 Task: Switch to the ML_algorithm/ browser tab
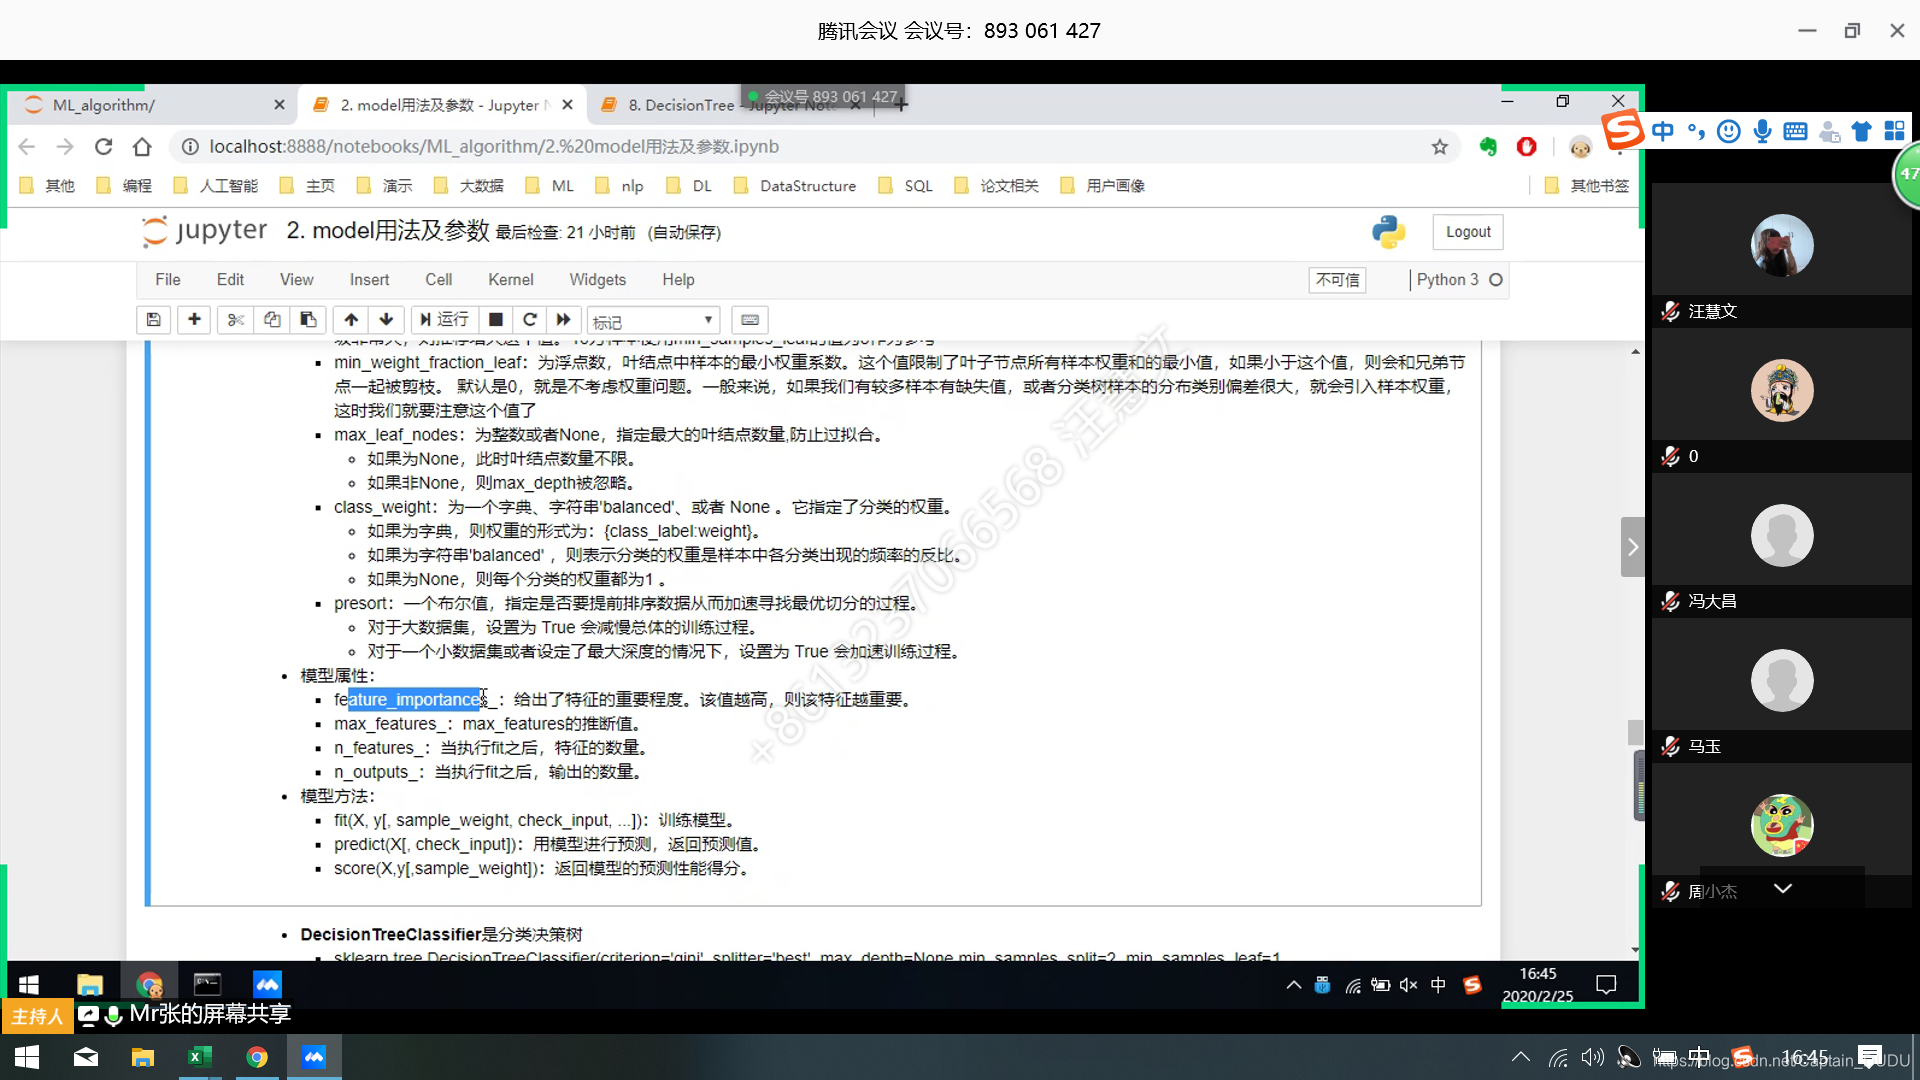click(x=150, y=105)
